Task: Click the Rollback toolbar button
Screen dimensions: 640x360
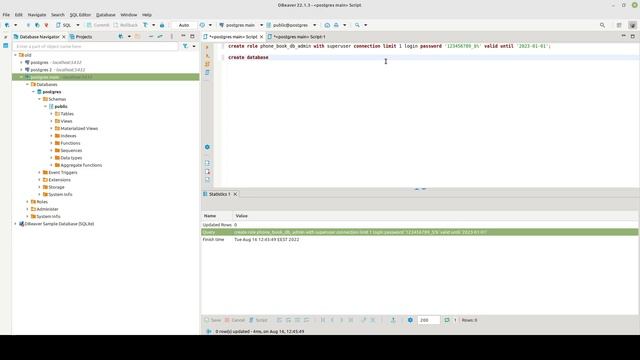Action: [x=125, y=25]
